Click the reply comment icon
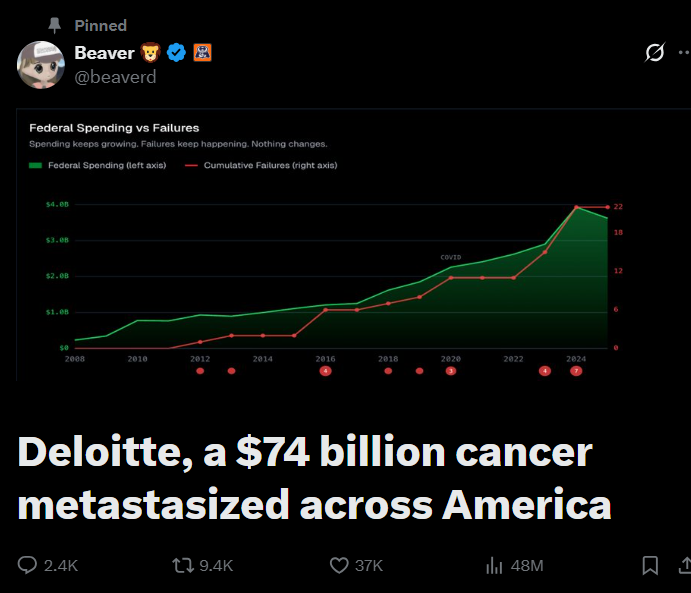 pyautogui.click(x=27, y=565)
